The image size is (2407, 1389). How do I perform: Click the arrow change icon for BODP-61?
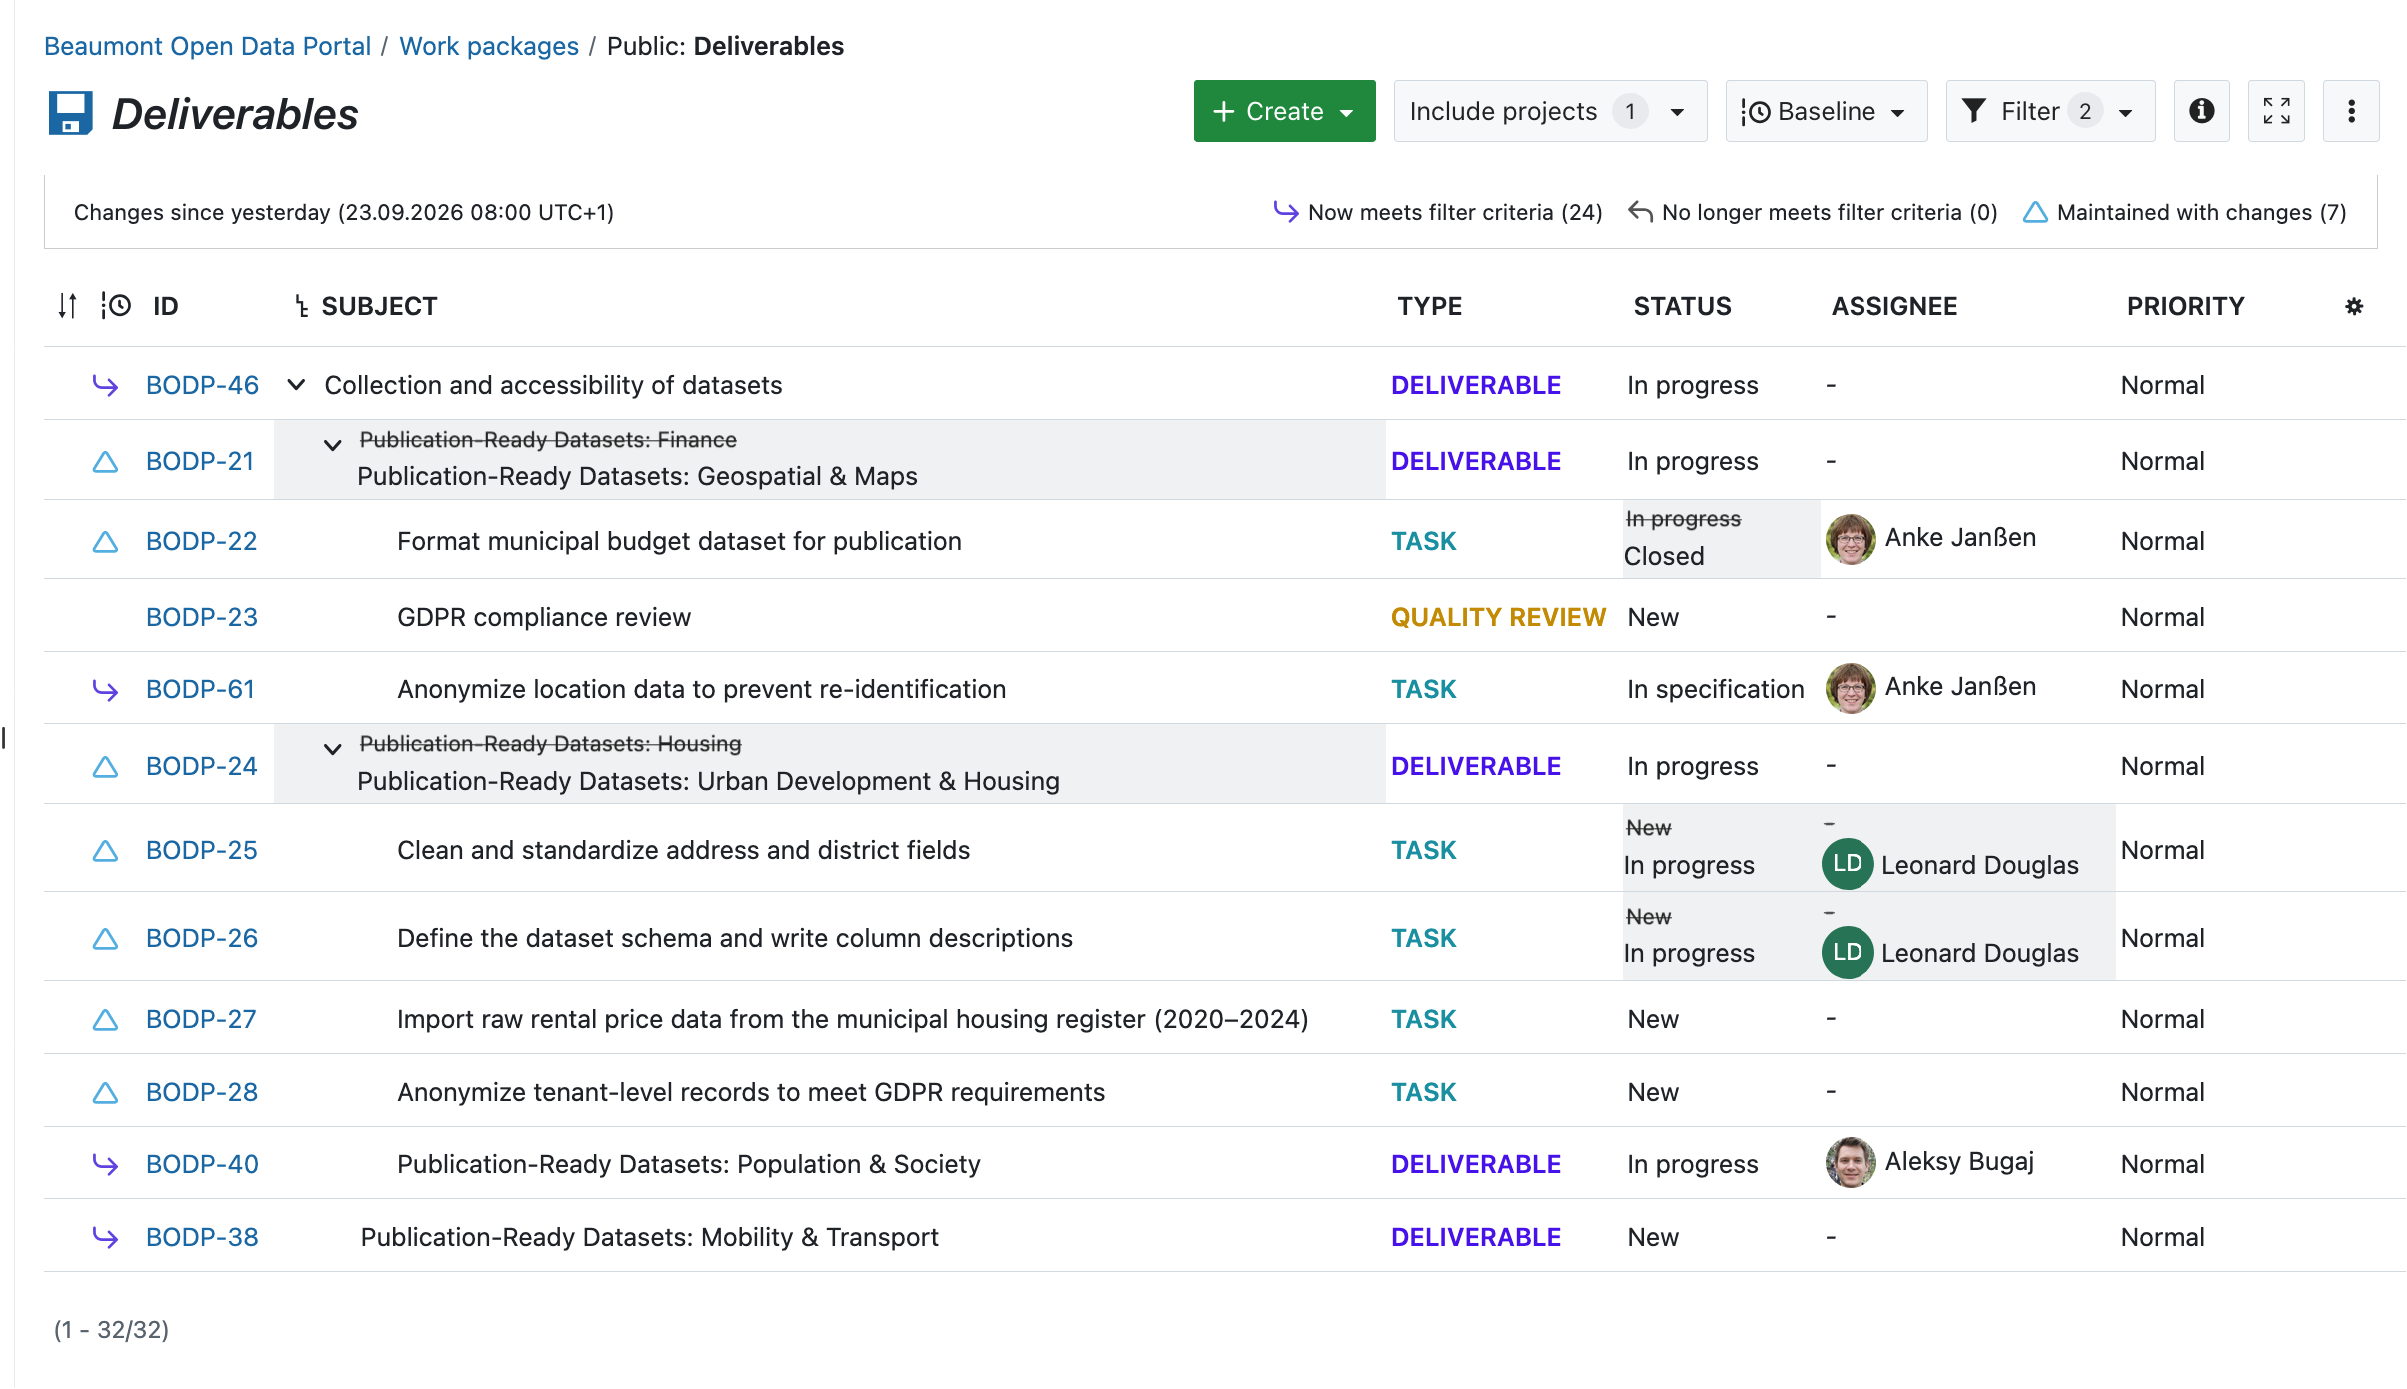[x=105, y=690]
